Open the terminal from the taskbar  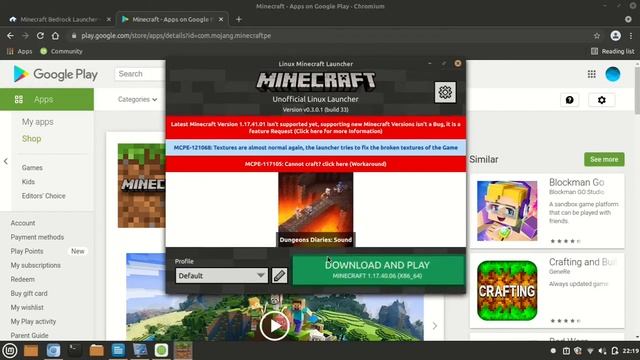click(74, 350)
